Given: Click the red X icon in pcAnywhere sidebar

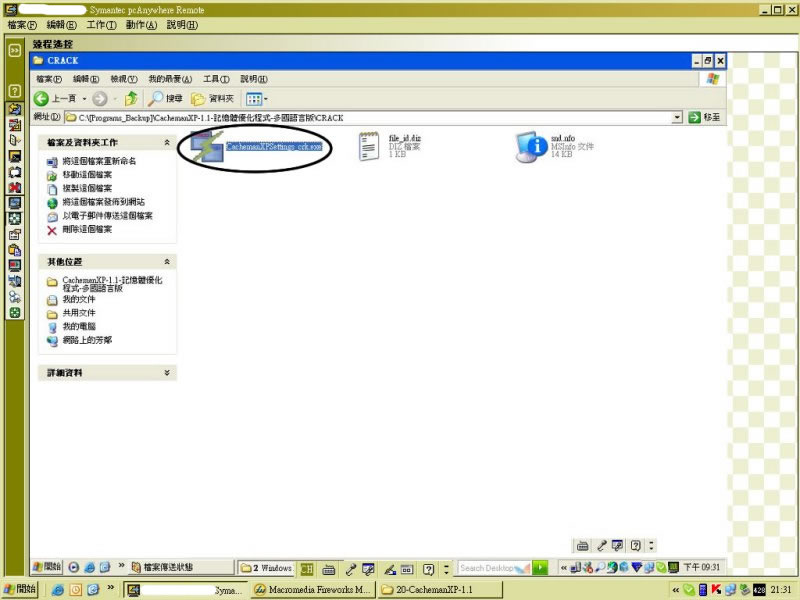Looking at the screenshot, I should coord(15,187).
